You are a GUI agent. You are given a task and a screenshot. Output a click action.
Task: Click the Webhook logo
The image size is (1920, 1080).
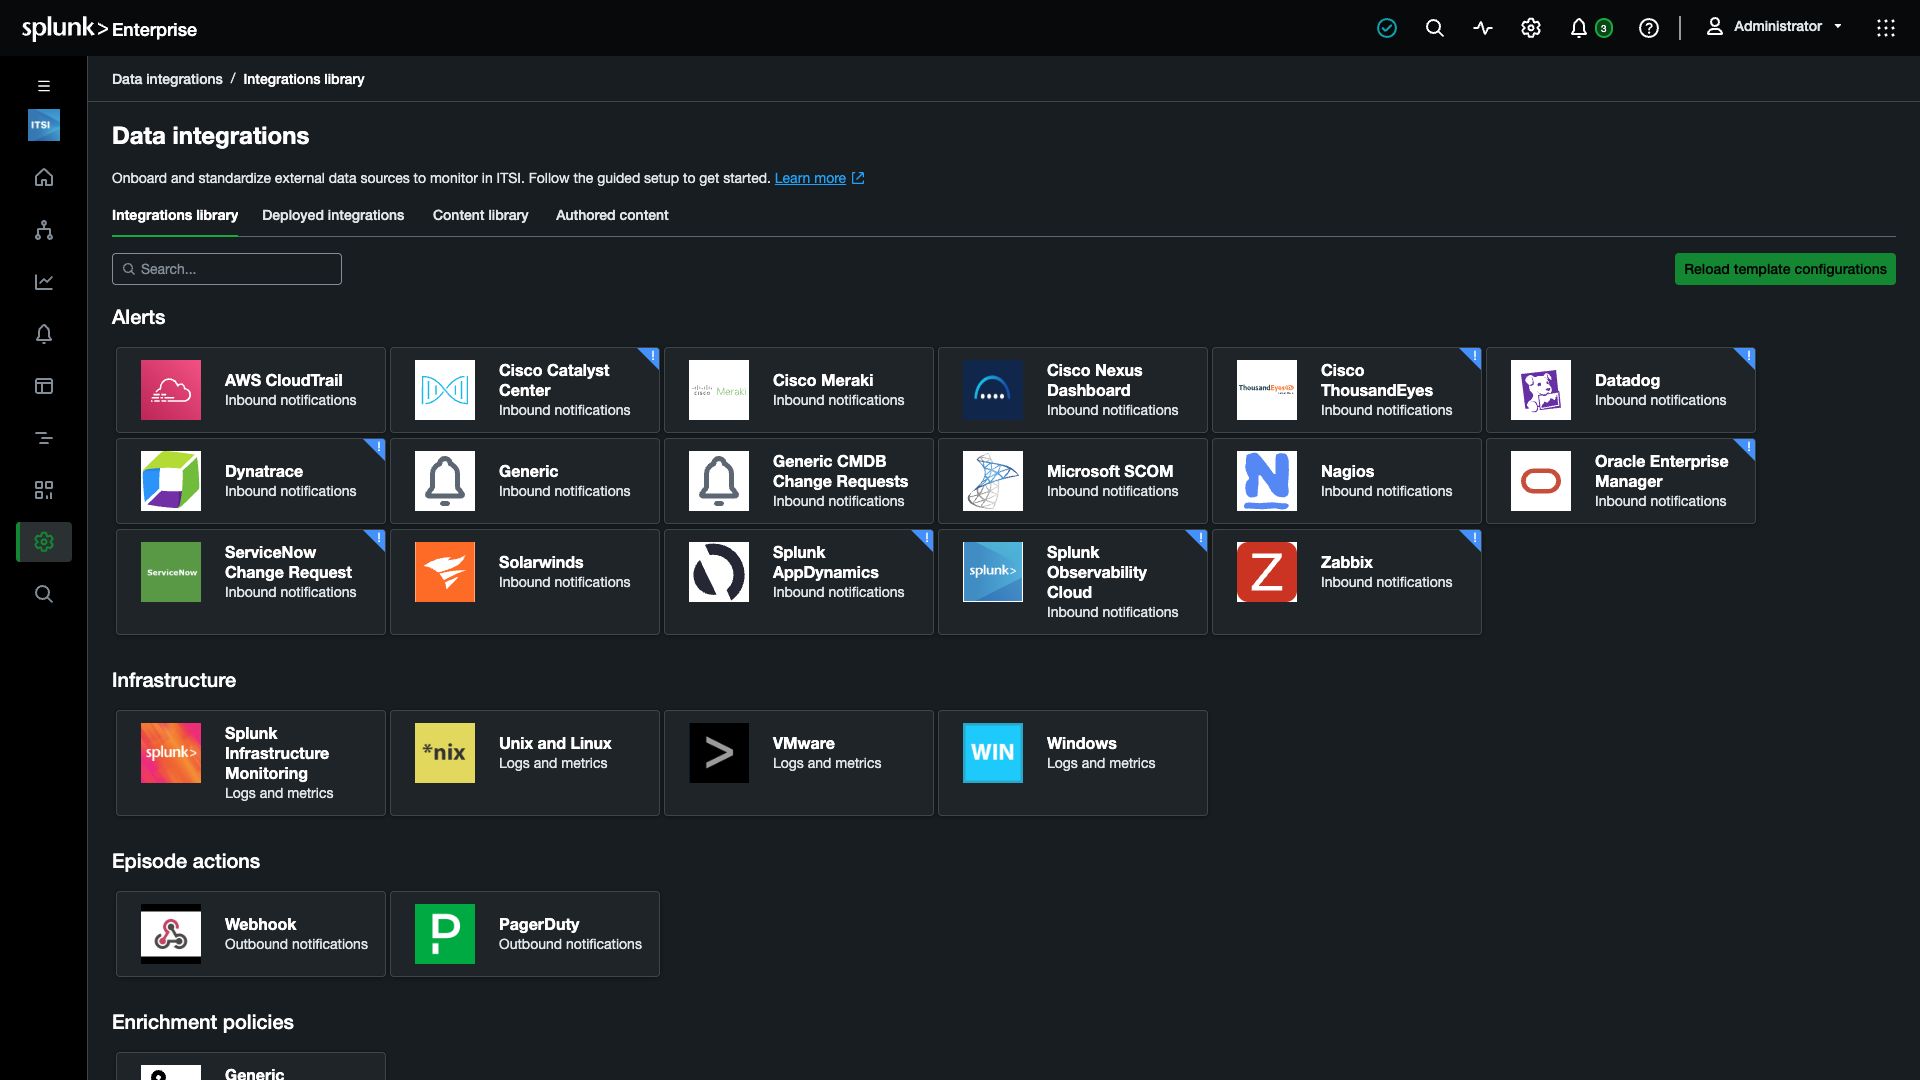point(171,934)
